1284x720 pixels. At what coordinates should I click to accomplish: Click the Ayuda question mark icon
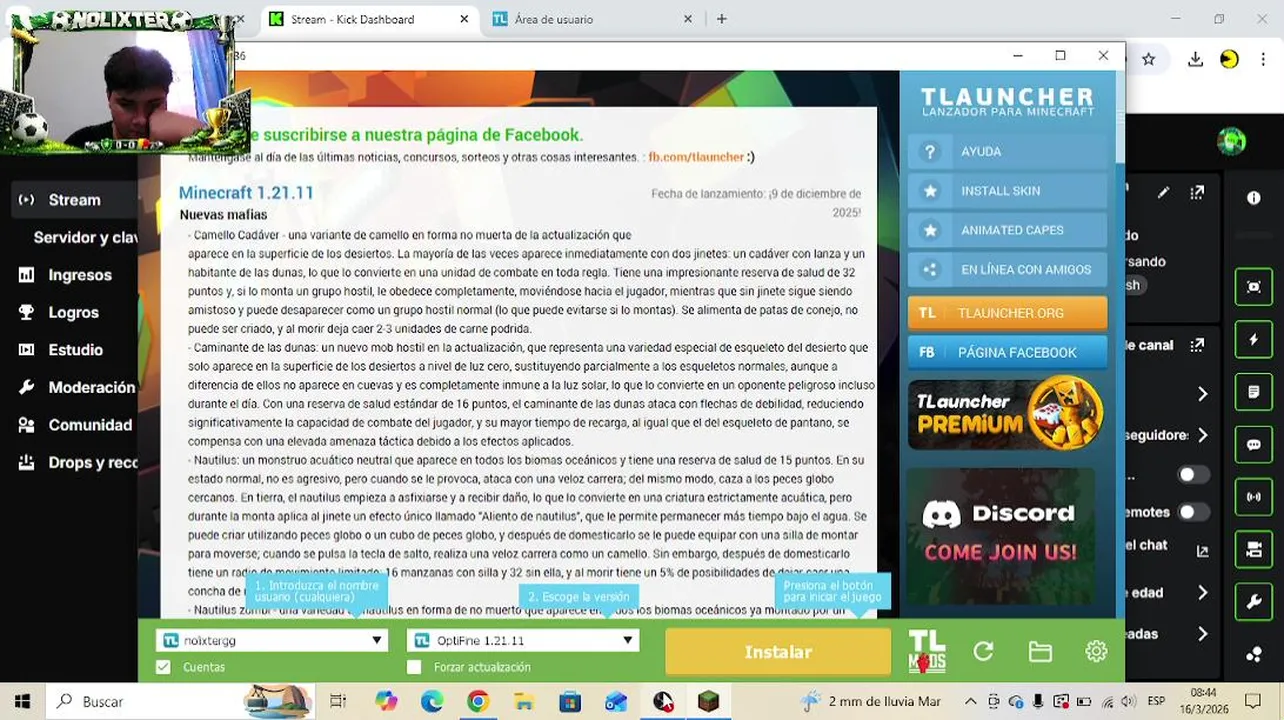[930, 152]
